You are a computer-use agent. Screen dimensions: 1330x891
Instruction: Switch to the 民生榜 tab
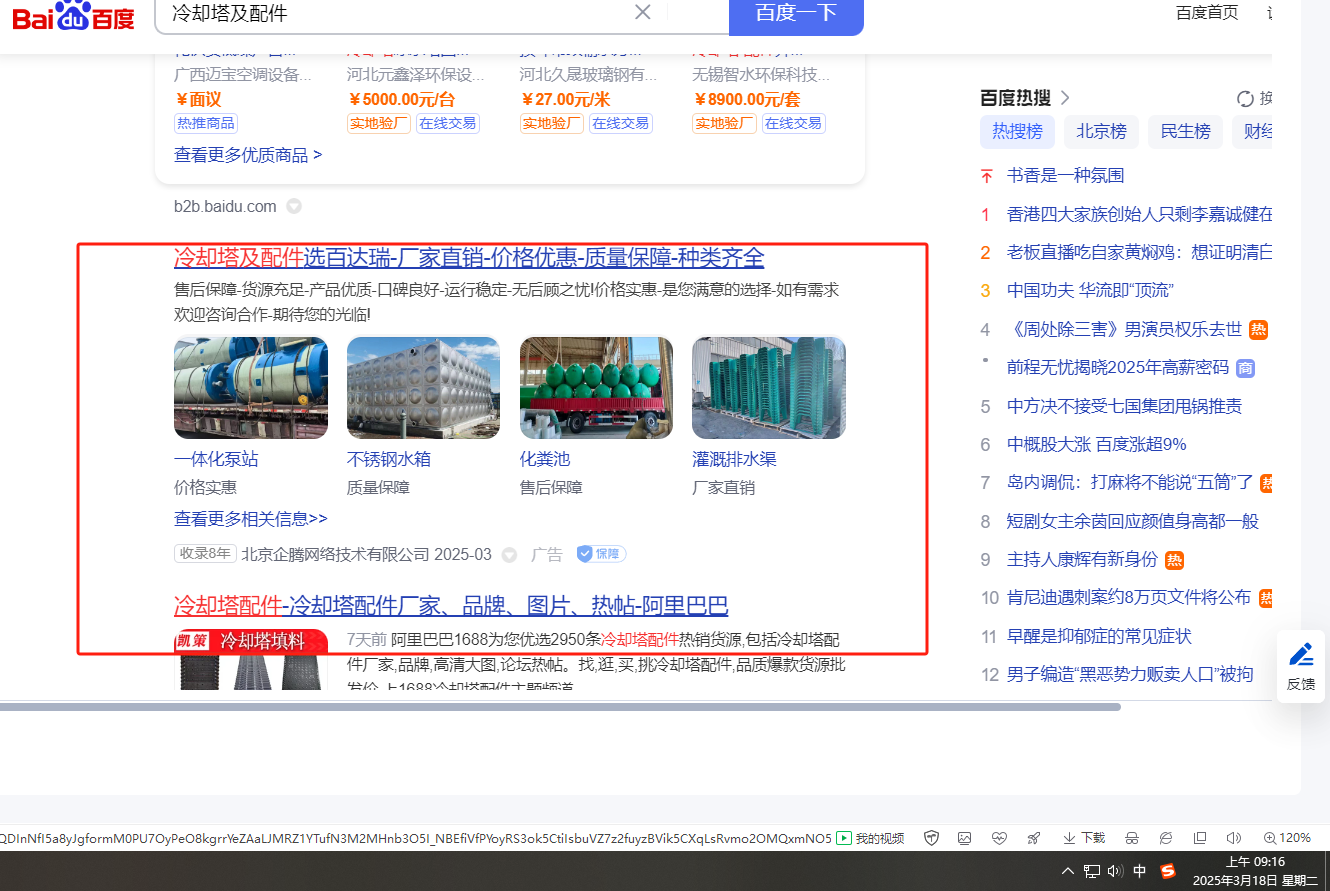[1185, 131]
